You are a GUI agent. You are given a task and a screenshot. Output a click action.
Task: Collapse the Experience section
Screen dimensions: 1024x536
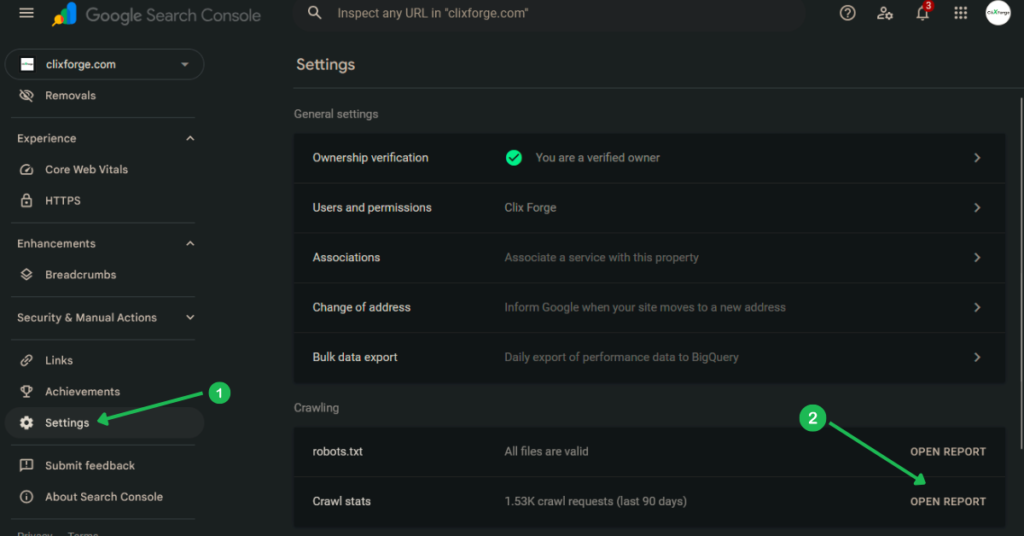(190, 138)
